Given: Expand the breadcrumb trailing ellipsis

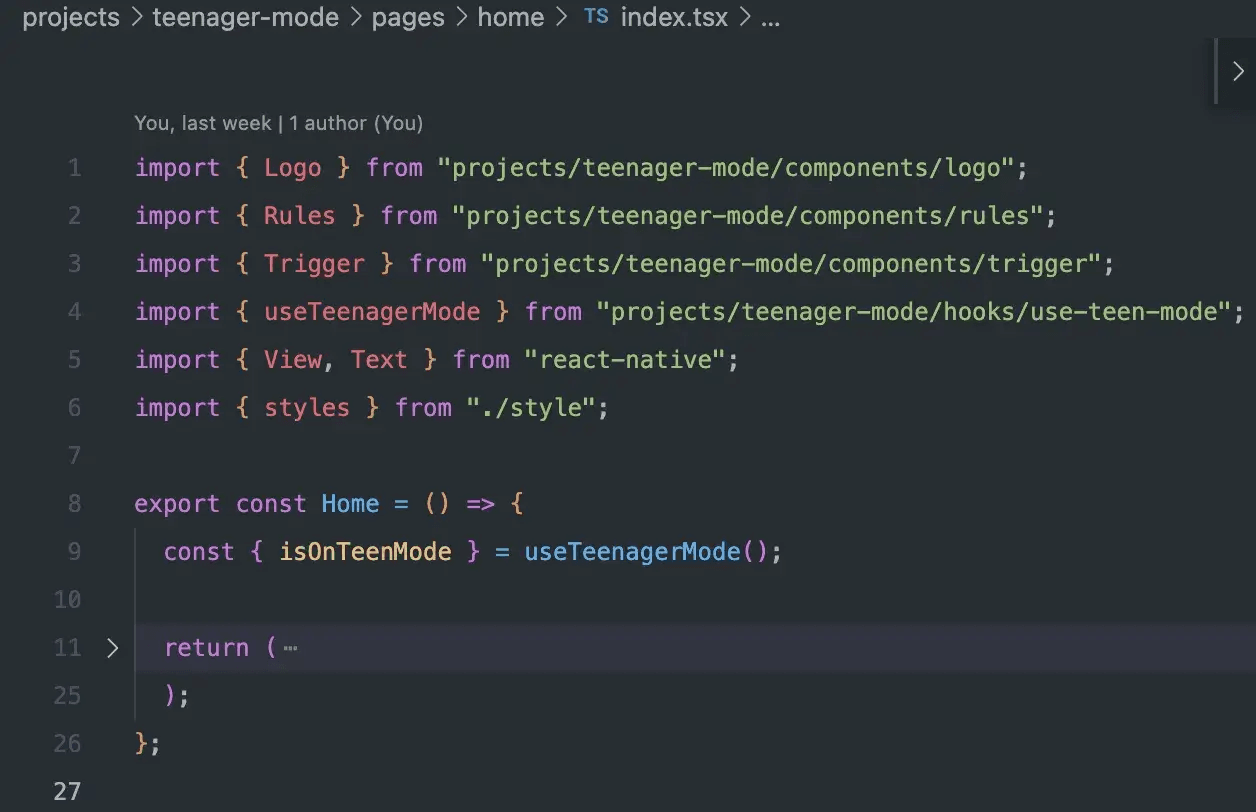Looking at the screenshot, I should pos(770,18).
